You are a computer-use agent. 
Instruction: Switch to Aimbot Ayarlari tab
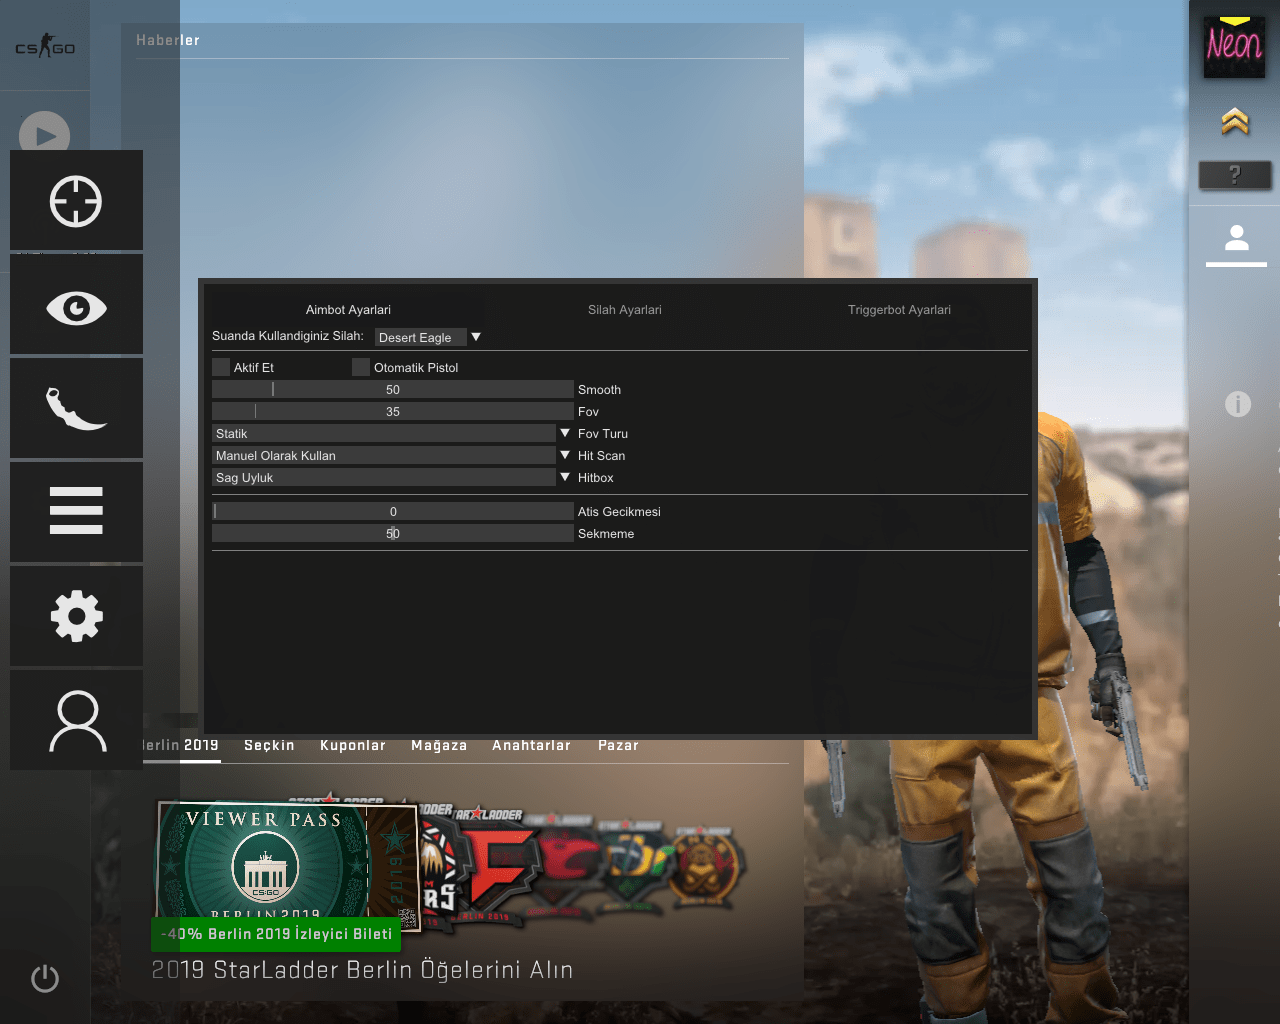click(348, 310)
